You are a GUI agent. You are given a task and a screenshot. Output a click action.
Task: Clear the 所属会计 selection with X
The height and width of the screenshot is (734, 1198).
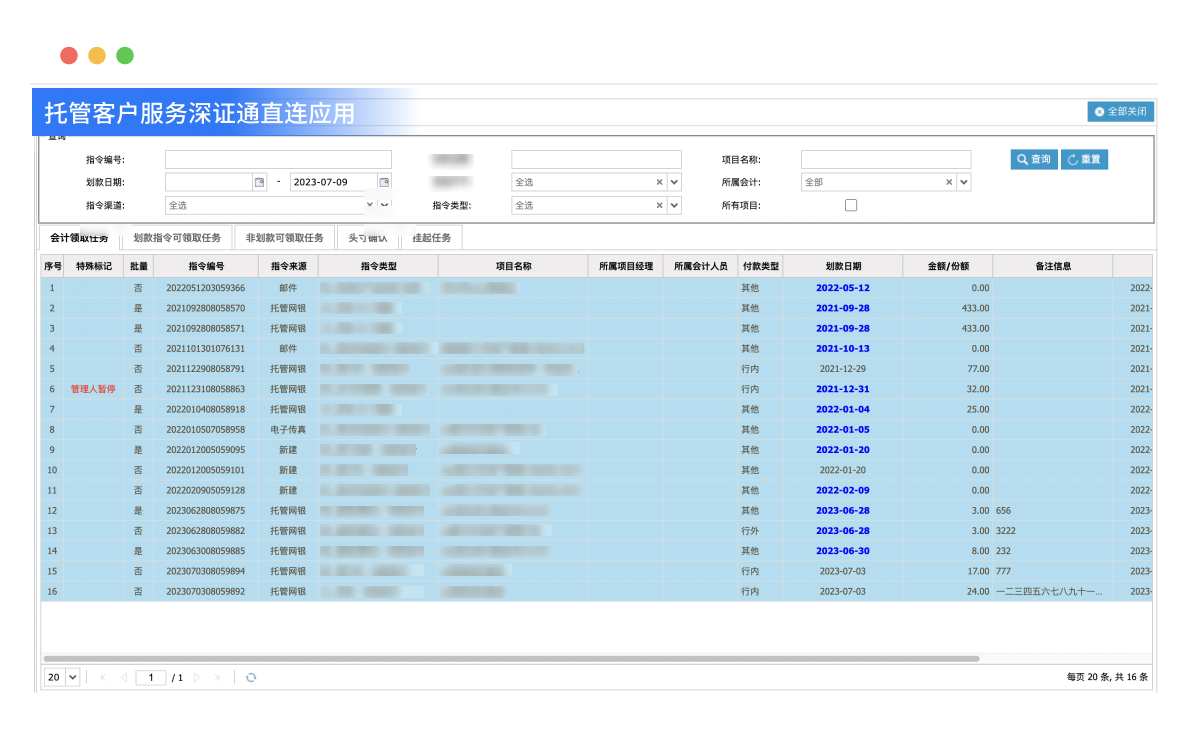pos(949,183)
